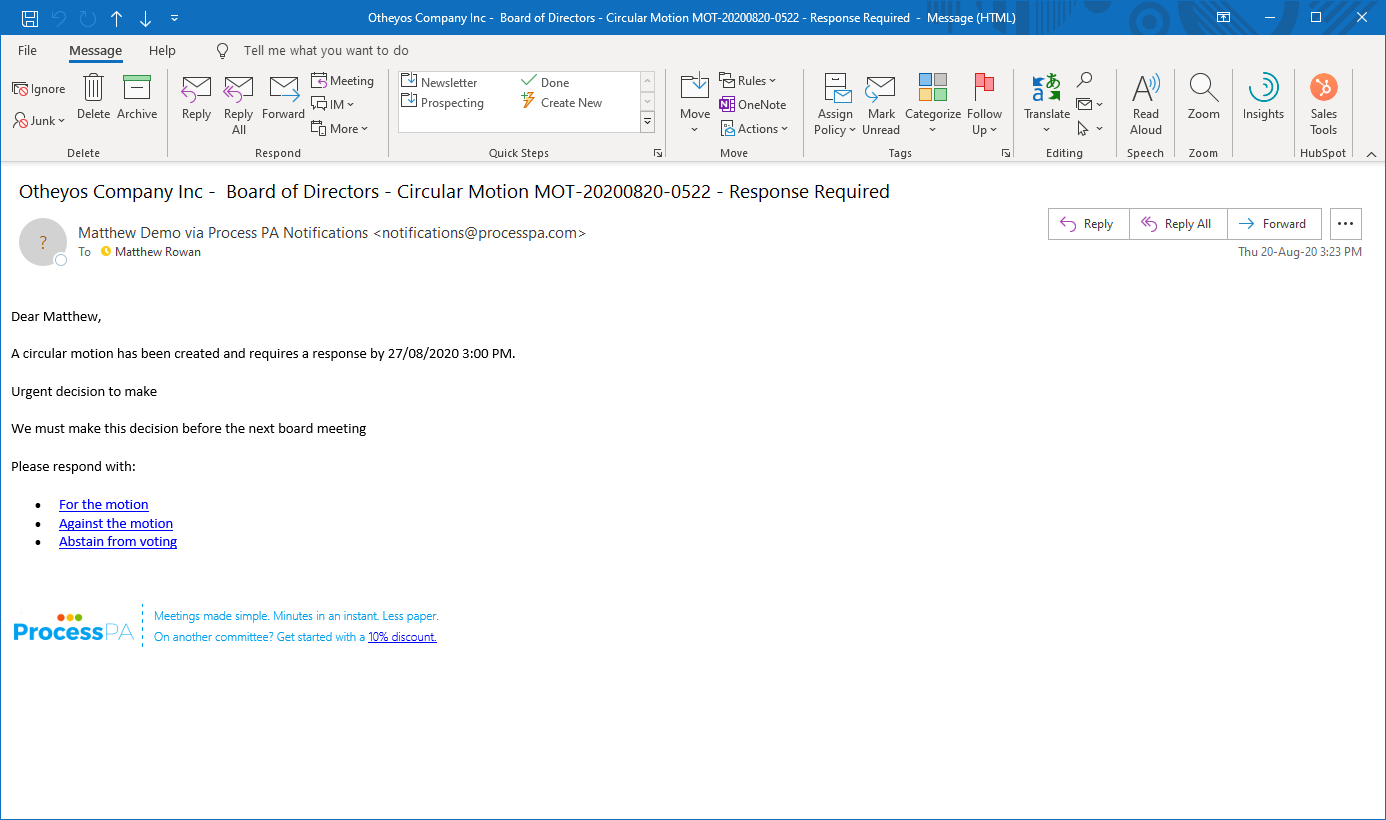This screenshot has height=820, width=1386.
Task: Switch to the Help tab
Action: point(162,50)
